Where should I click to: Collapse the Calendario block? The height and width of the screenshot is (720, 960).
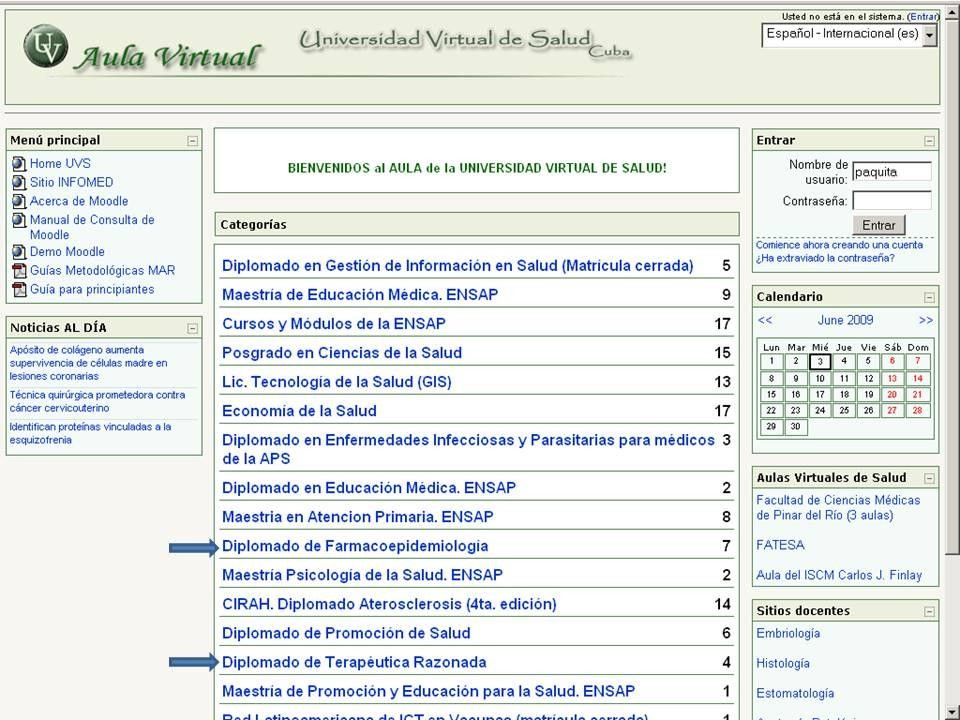932,296
